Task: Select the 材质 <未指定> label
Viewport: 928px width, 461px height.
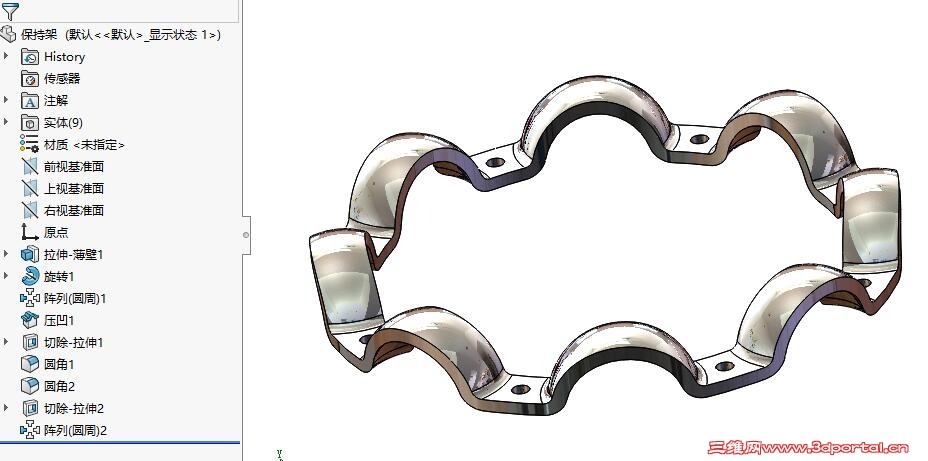Action: click(x=84, y=145)
